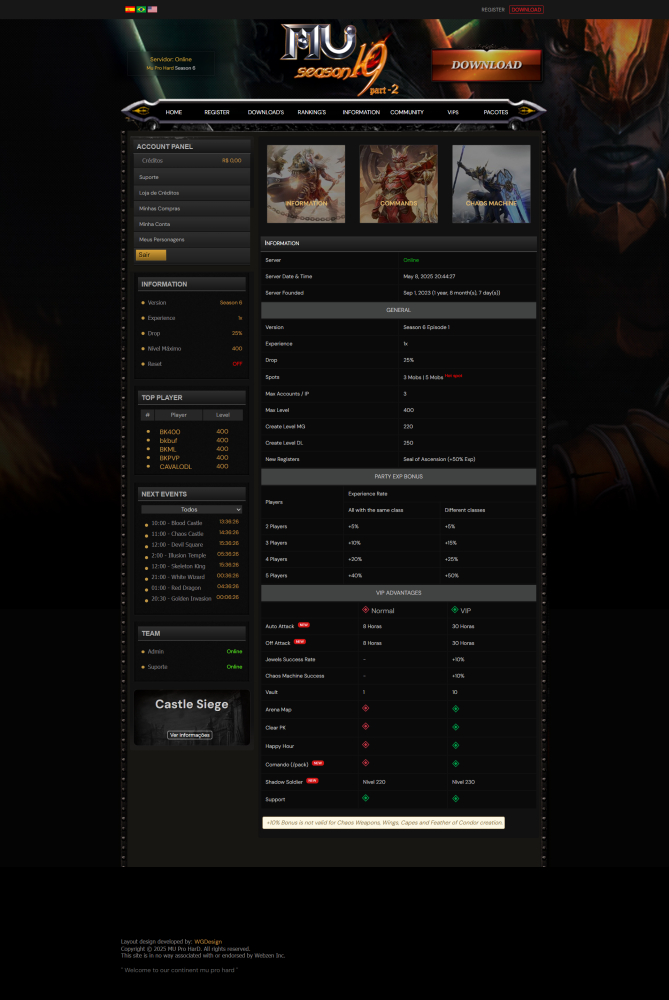Open Loja de Créditos in account panel
Screen dimensions: 669x1000
[x=192, y=193]
